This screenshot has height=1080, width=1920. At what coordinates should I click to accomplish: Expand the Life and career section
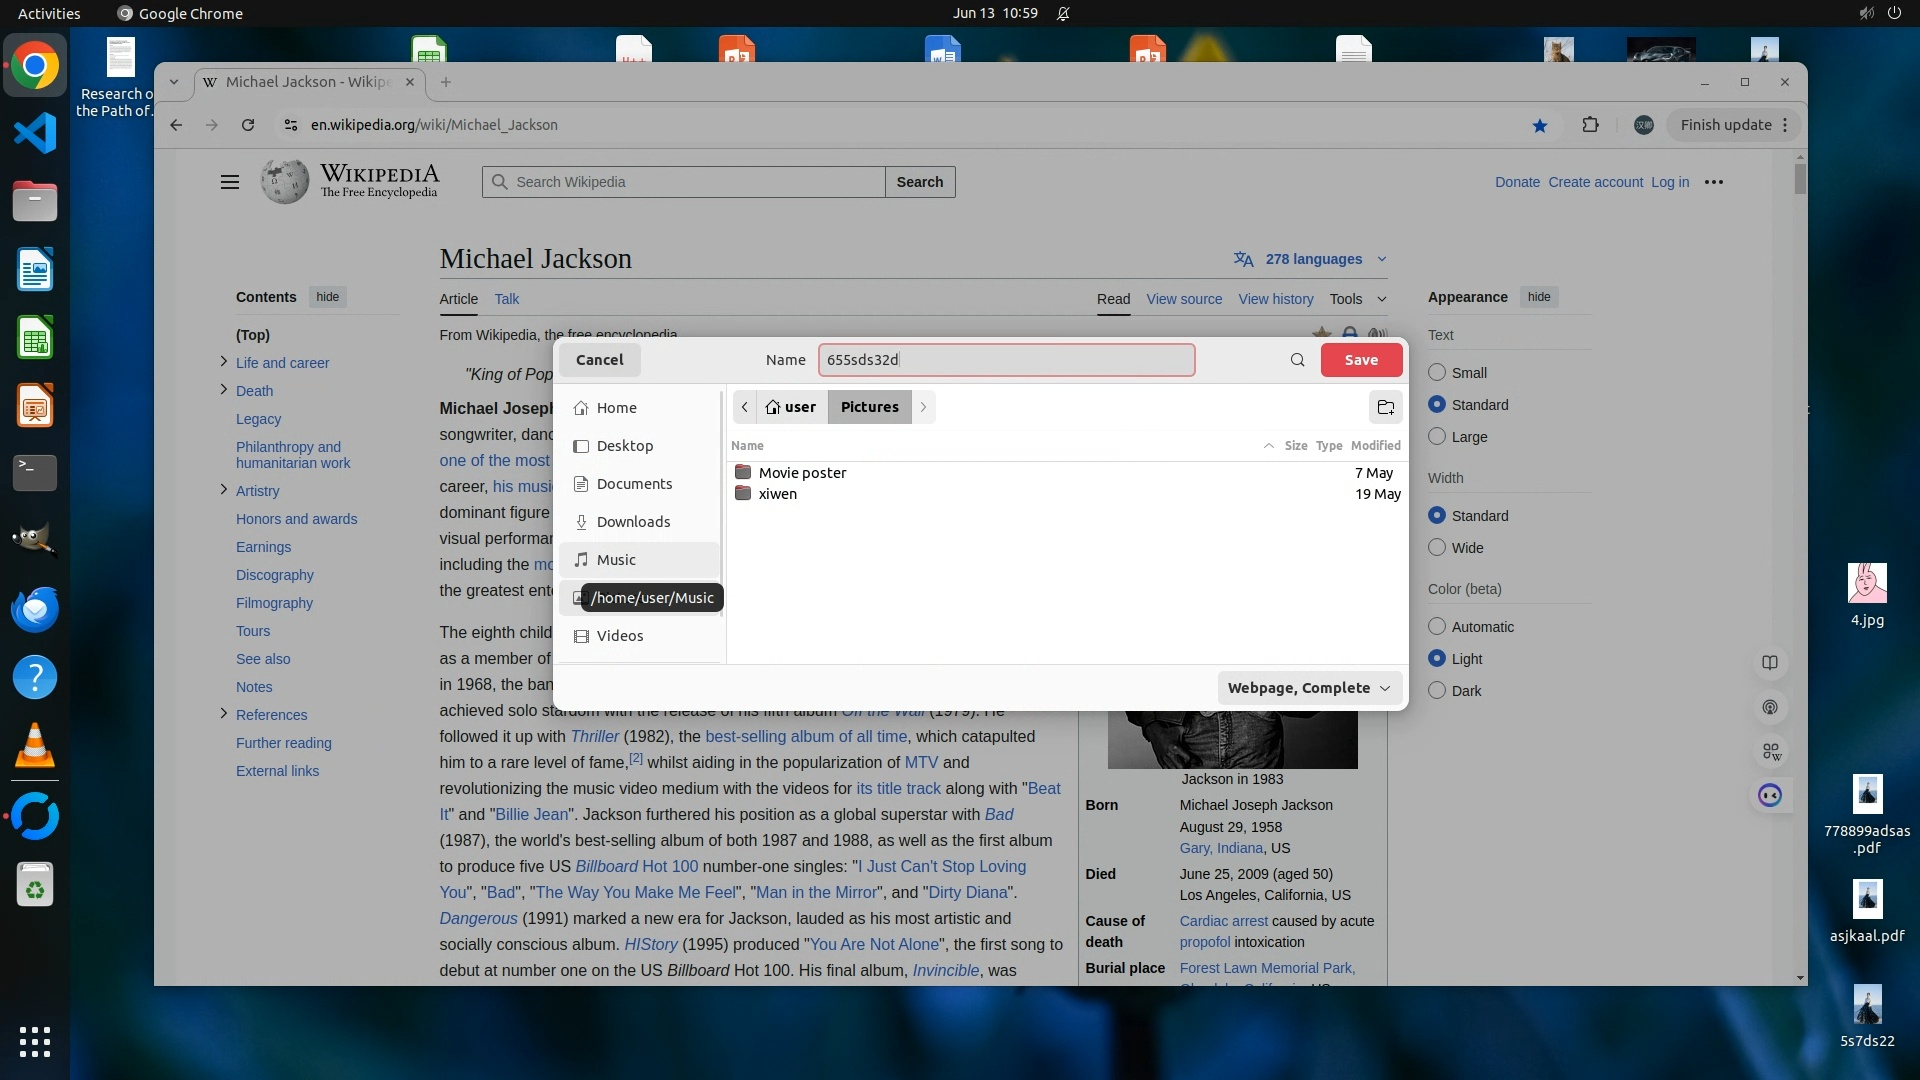point(223,362)
